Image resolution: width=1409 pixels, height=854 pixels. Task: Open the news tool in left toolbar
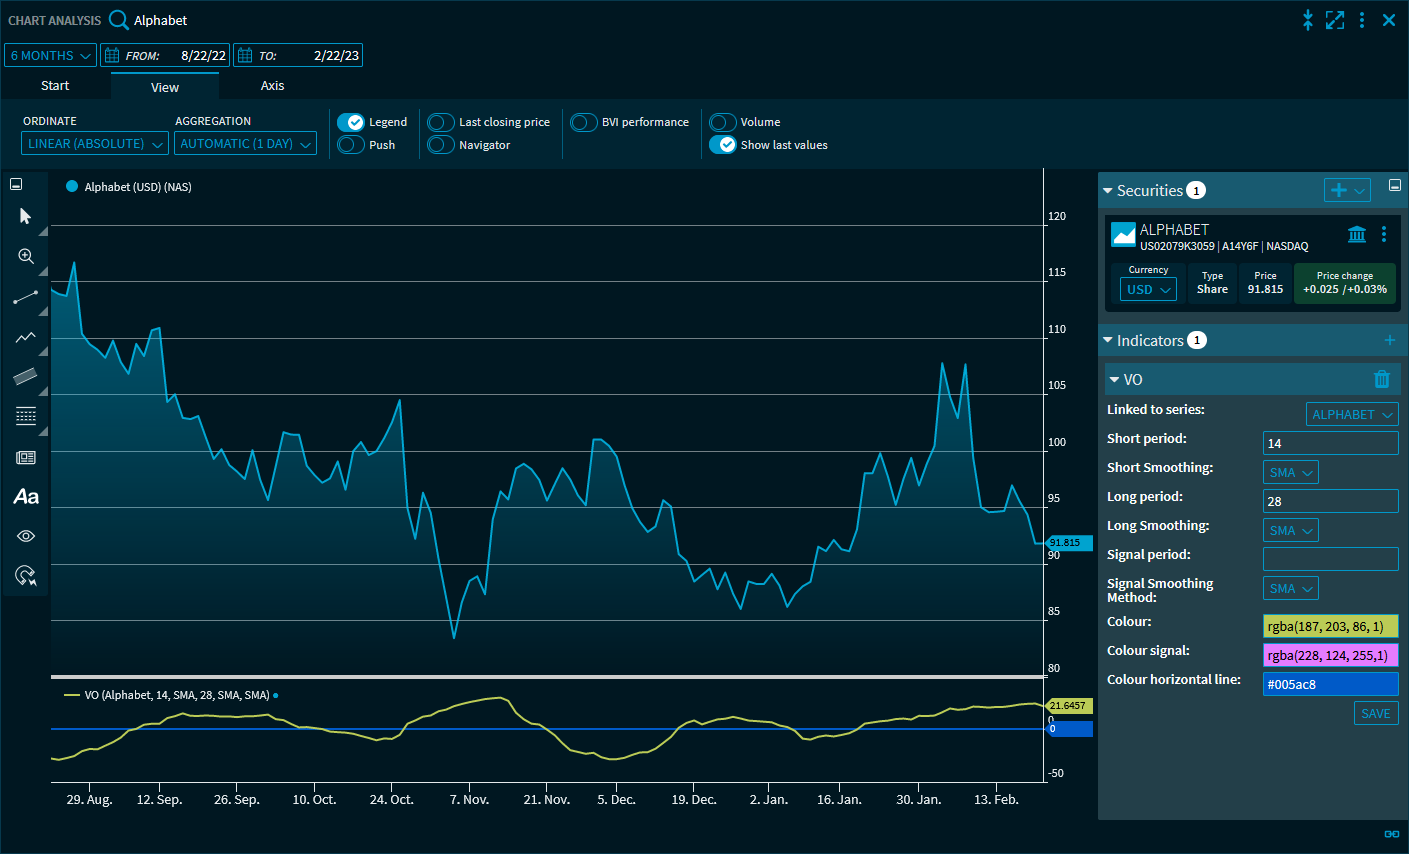[x=26, y=457]
